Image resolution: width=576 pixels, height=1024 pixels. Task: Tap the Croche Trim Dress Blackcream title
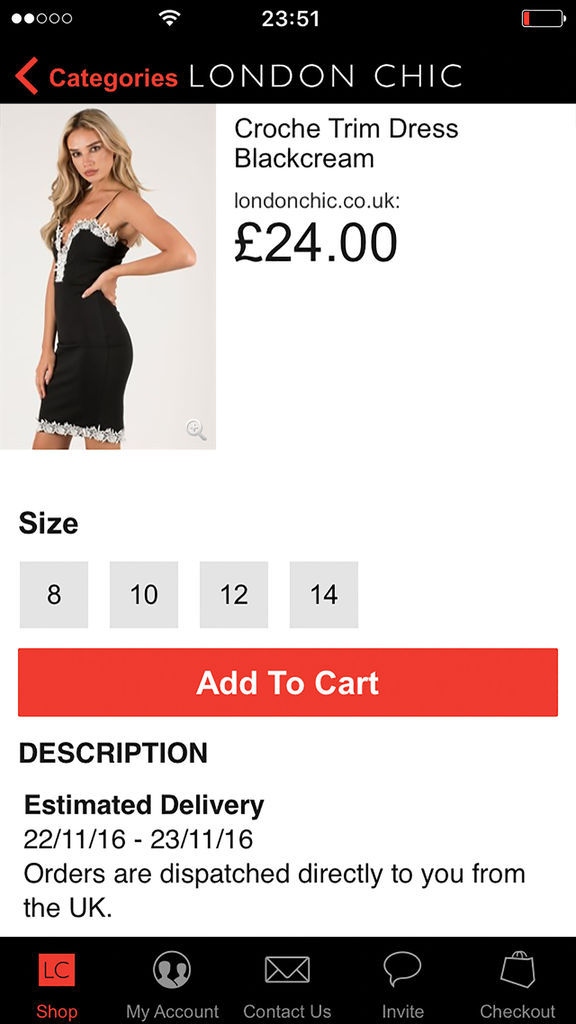pos(346,143)
